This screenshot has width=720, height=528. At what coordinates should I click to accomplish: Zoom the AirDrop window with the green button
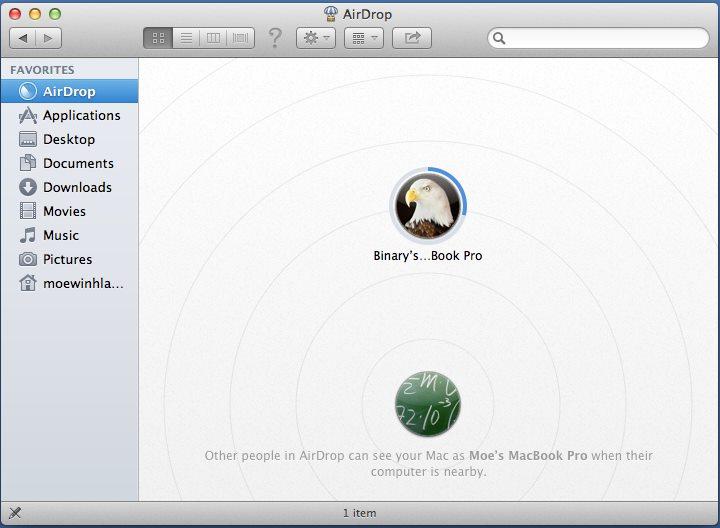pyautogui.click(x=55, y=14)
